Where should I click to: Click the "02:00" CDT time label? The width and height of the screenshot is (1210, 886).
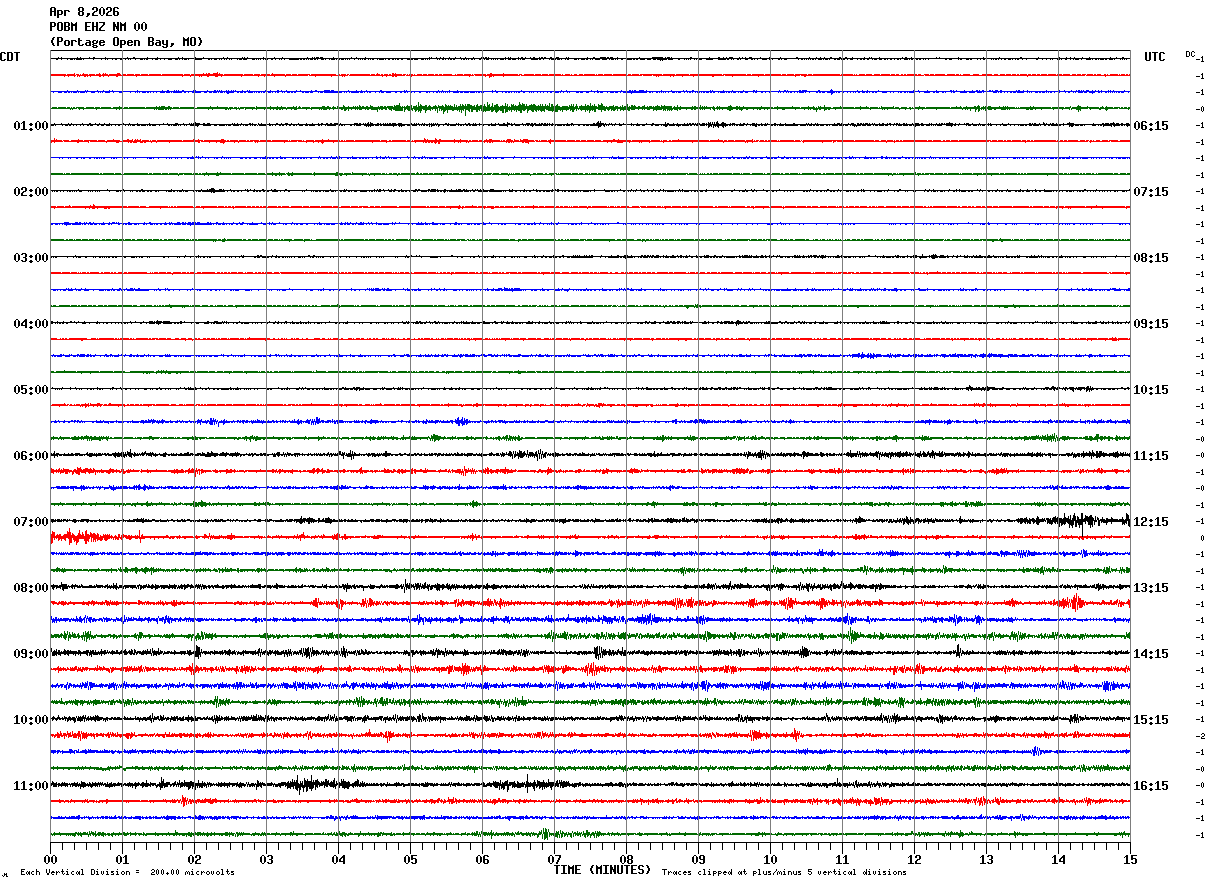coord(31,192)
